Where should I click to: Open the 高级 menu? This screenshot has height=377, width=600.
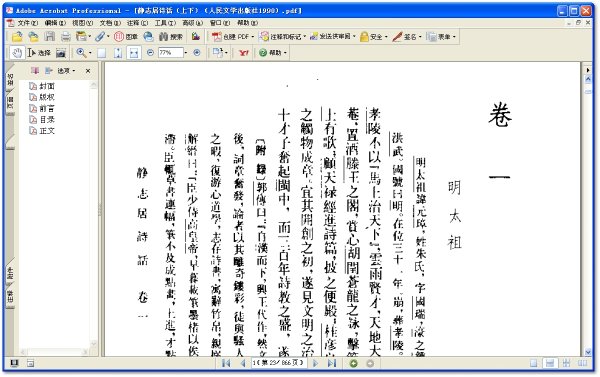pyautogui.click(x=192, y=23)
